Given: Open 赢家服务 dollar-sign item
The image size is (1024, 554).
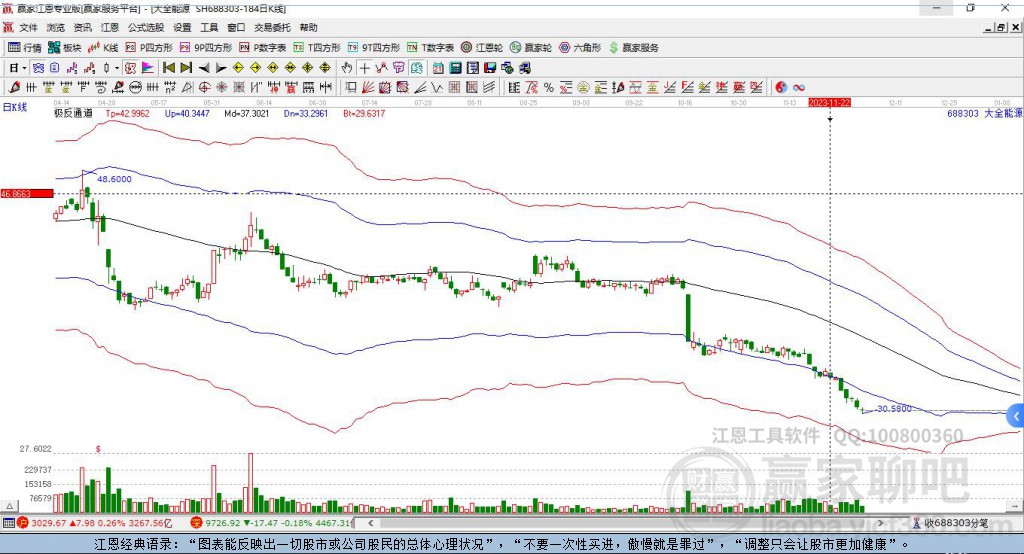Looking at the screenshot, I should pyautogui.click(x=633, y=48).
